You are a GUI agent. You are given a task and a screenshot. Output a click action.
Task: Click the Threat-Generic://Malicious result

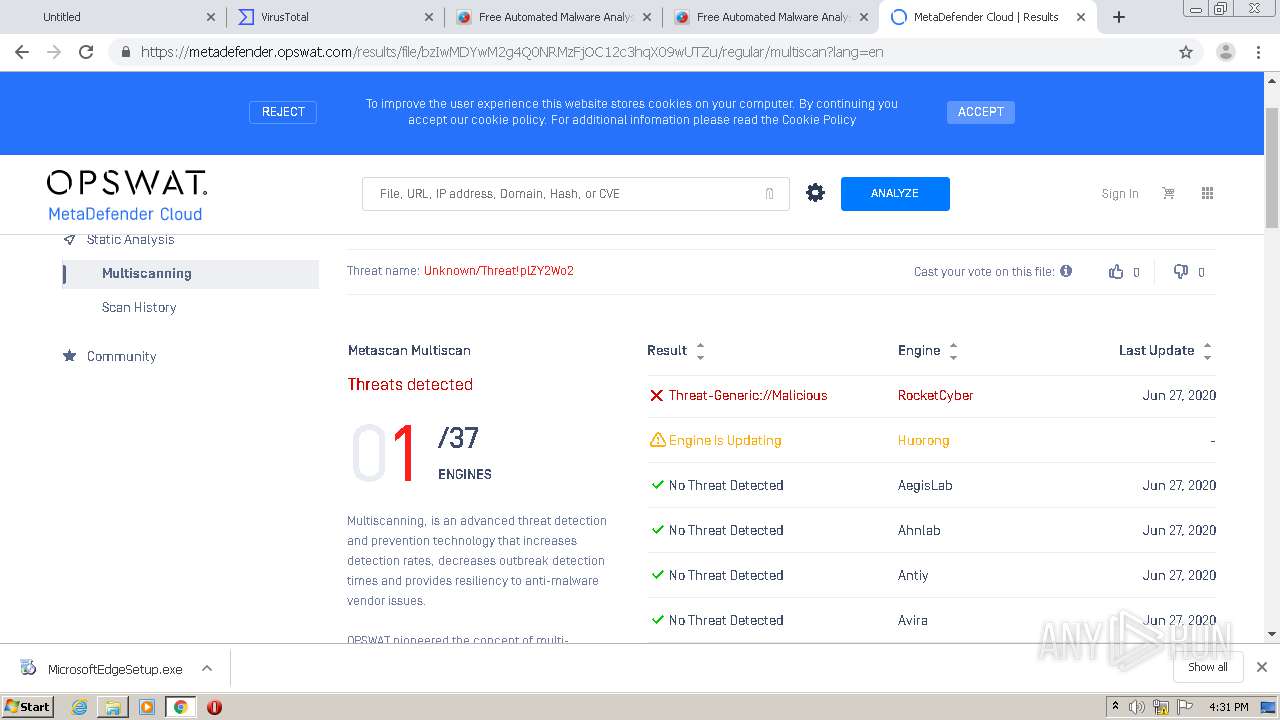(x=748, y=395)
